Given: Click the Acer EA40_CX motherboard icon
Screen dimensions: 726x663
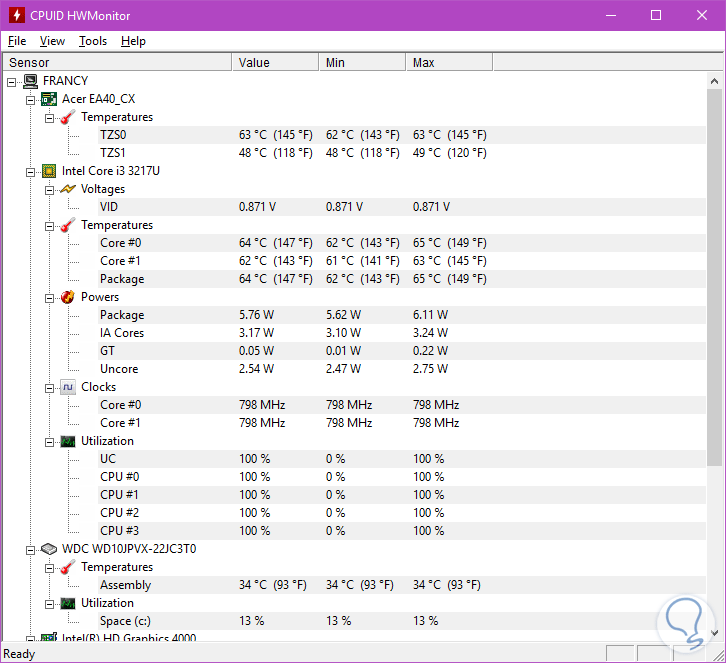Looking at the screenshot, I should (49, 99).
